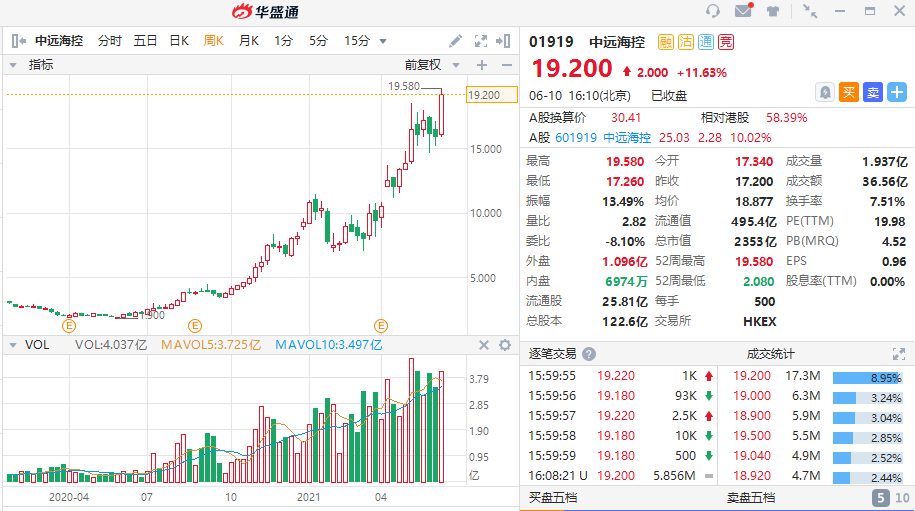Click the 沽 short-sell tag icon

686,42
